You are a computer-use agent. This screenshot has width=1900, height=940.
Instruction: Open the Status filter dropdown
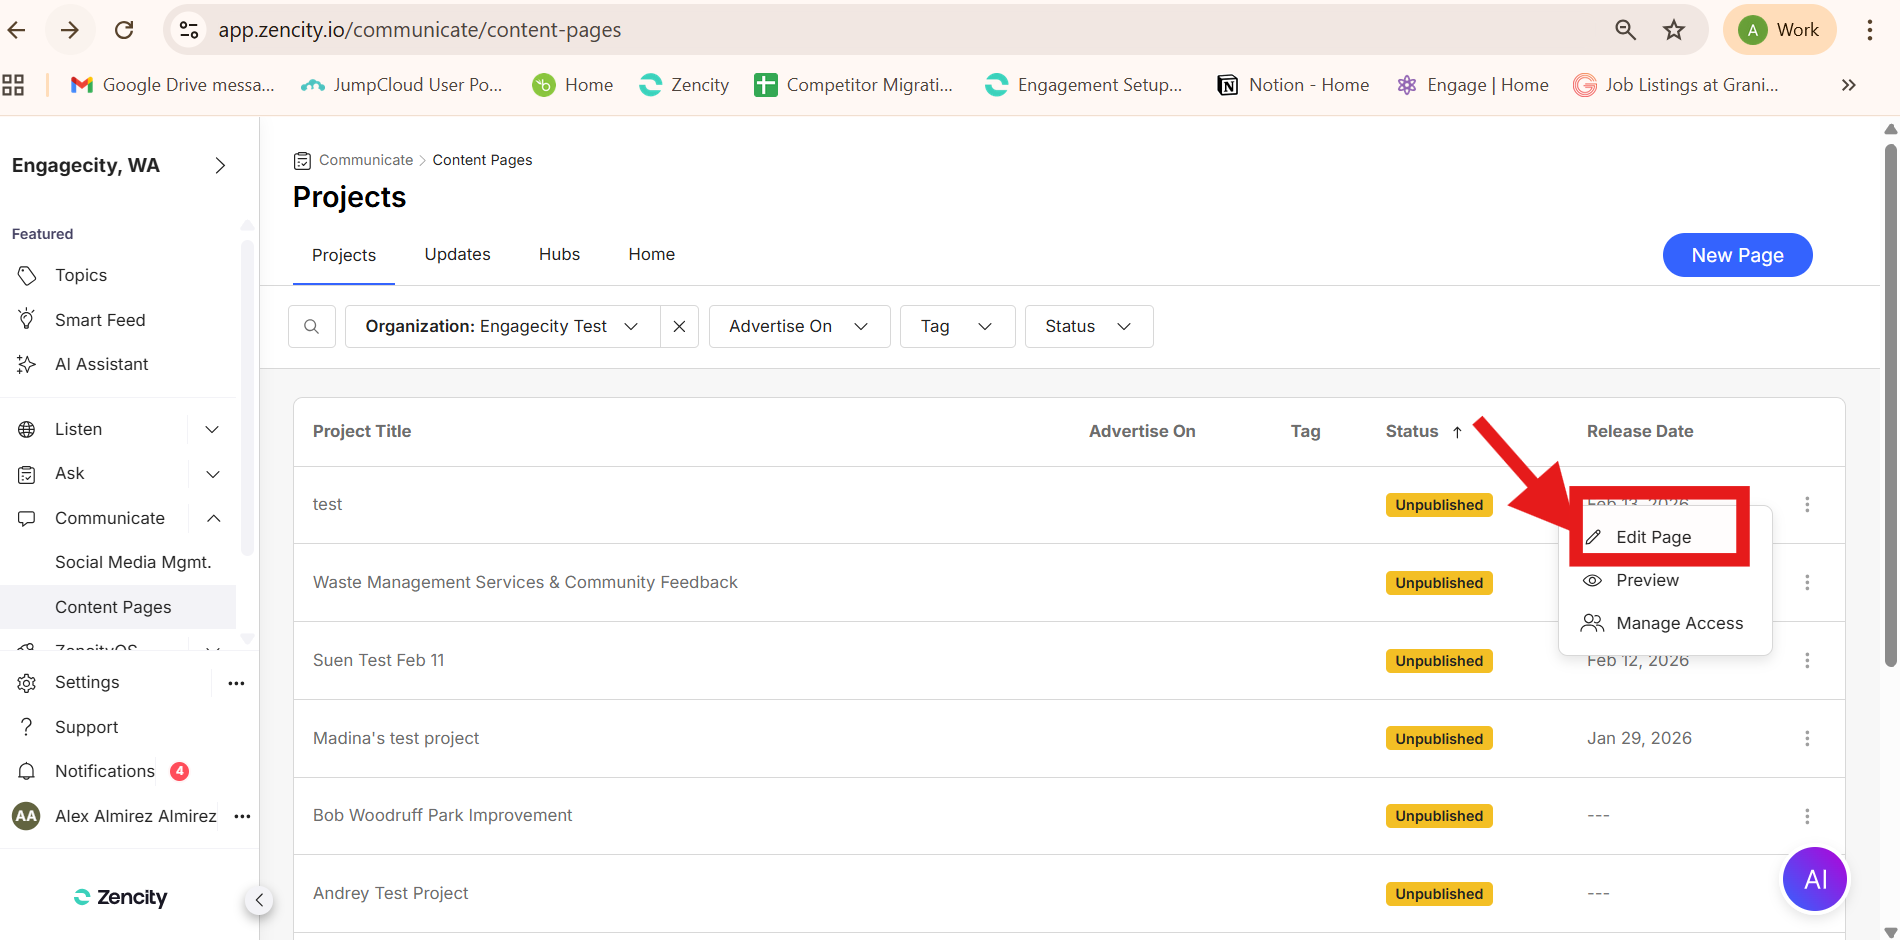[1088, 327]
